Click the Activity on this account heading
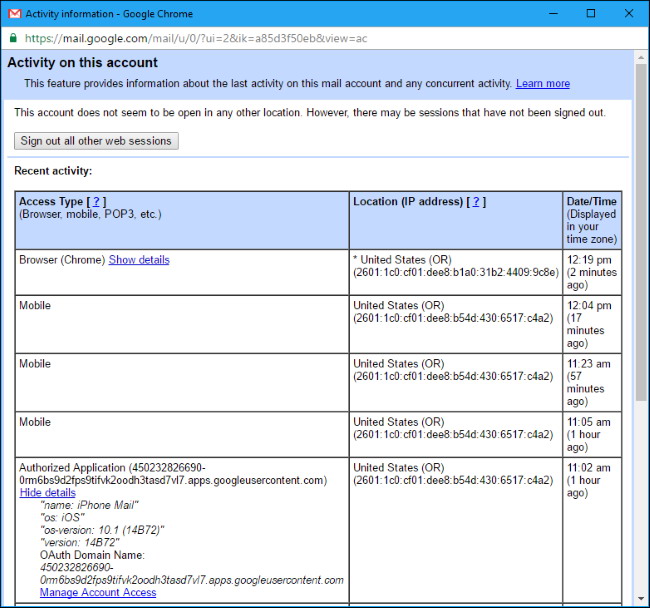The height and width of the screenshot is (608, 650). pos(83,63)
